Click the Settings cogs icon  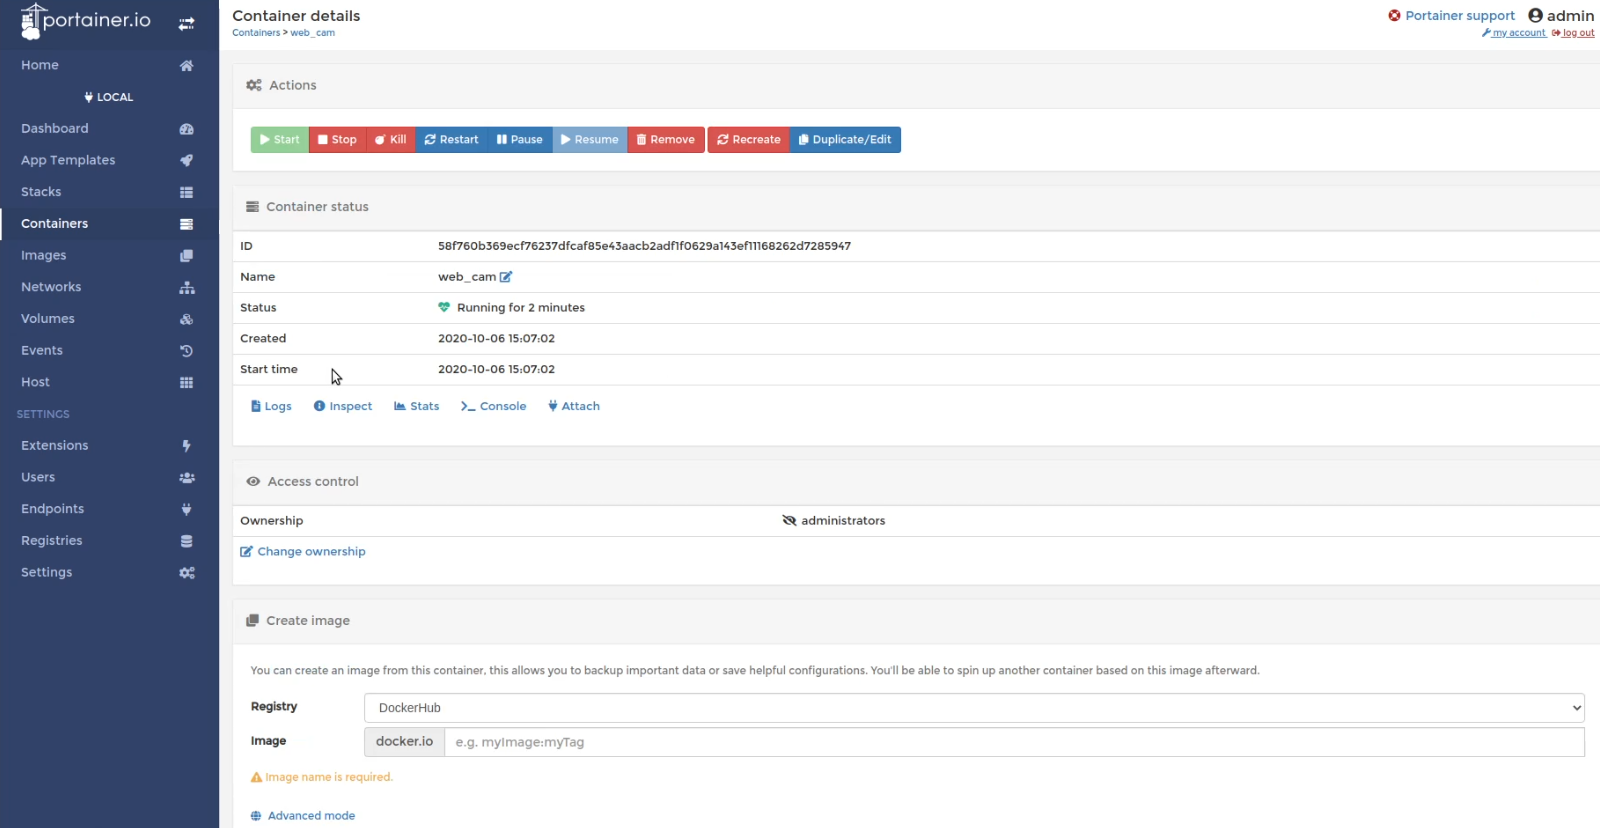coord(186,573)
